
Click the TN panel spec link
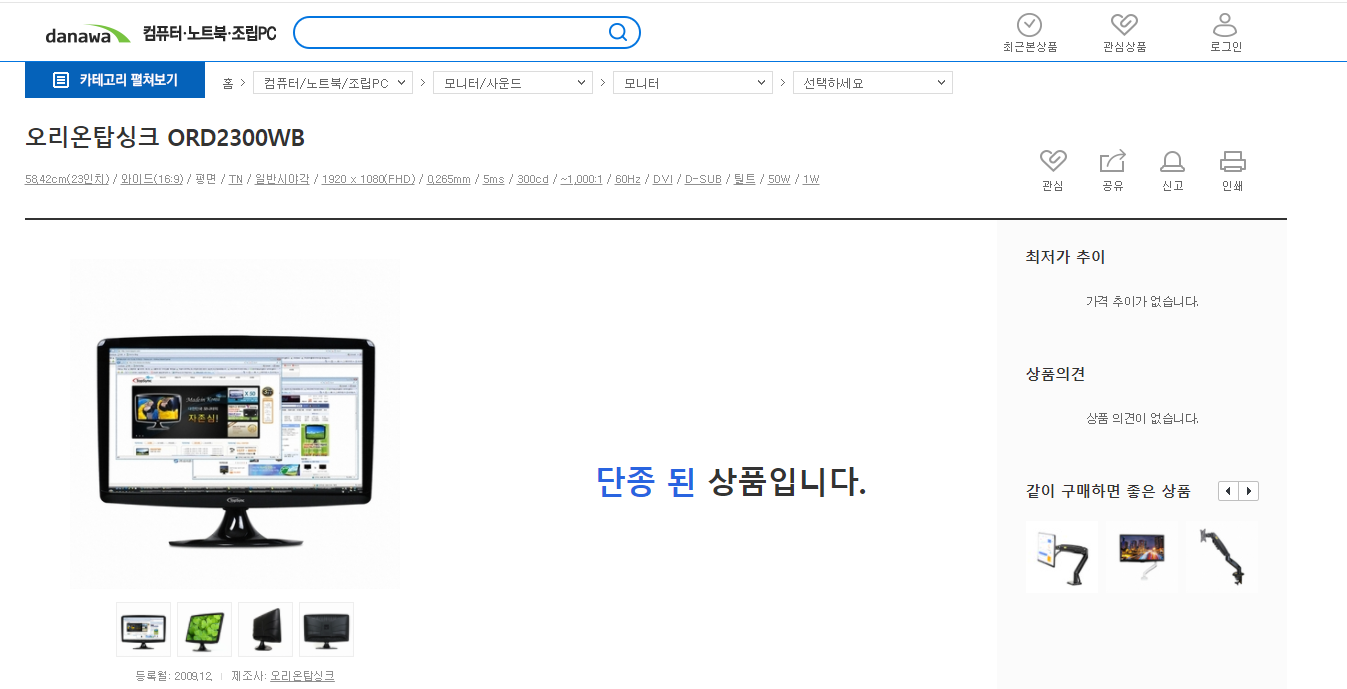pos(236,179)
